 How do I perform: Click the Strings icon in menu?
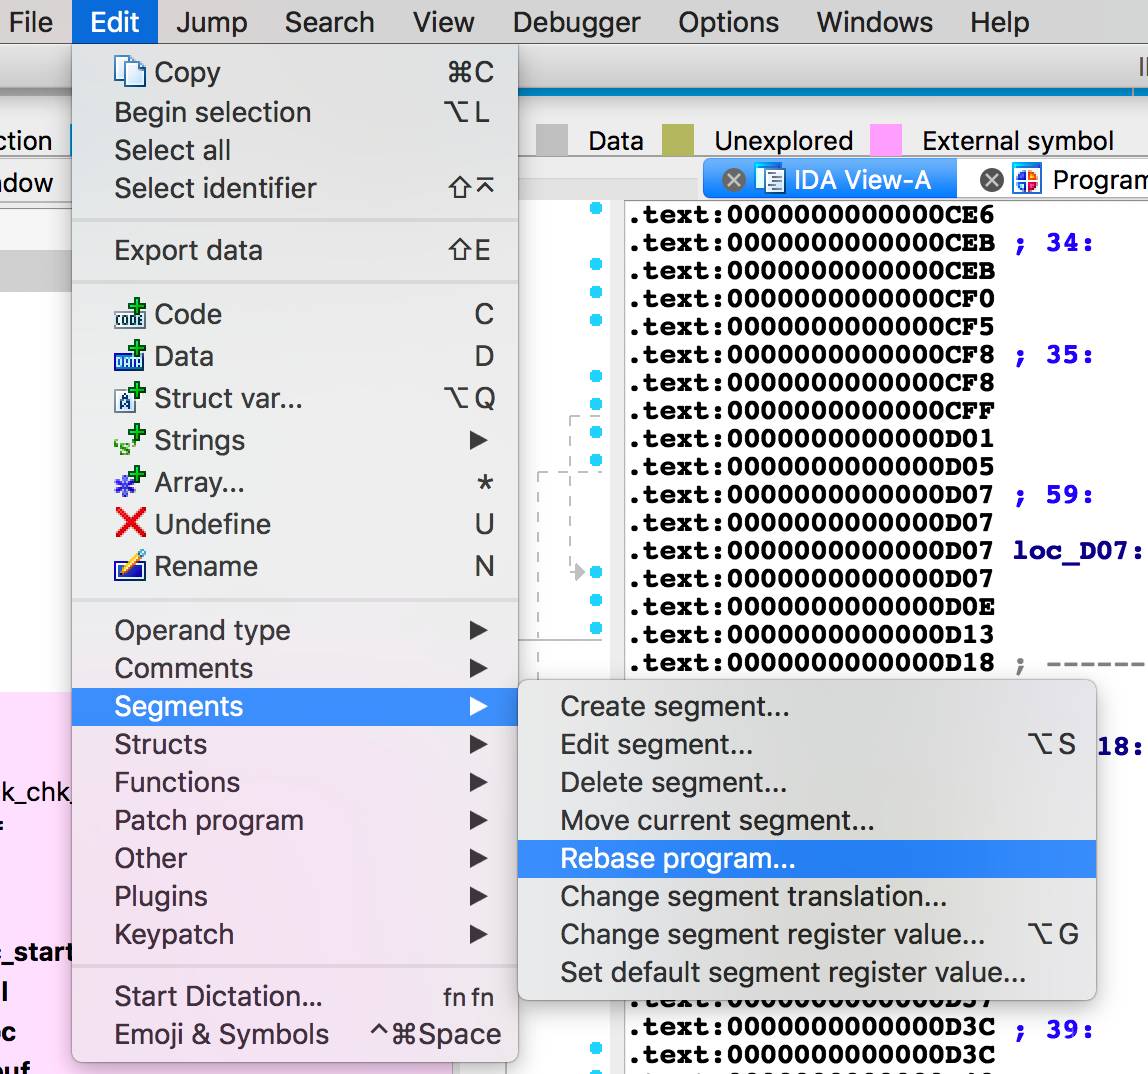(130, 441)
